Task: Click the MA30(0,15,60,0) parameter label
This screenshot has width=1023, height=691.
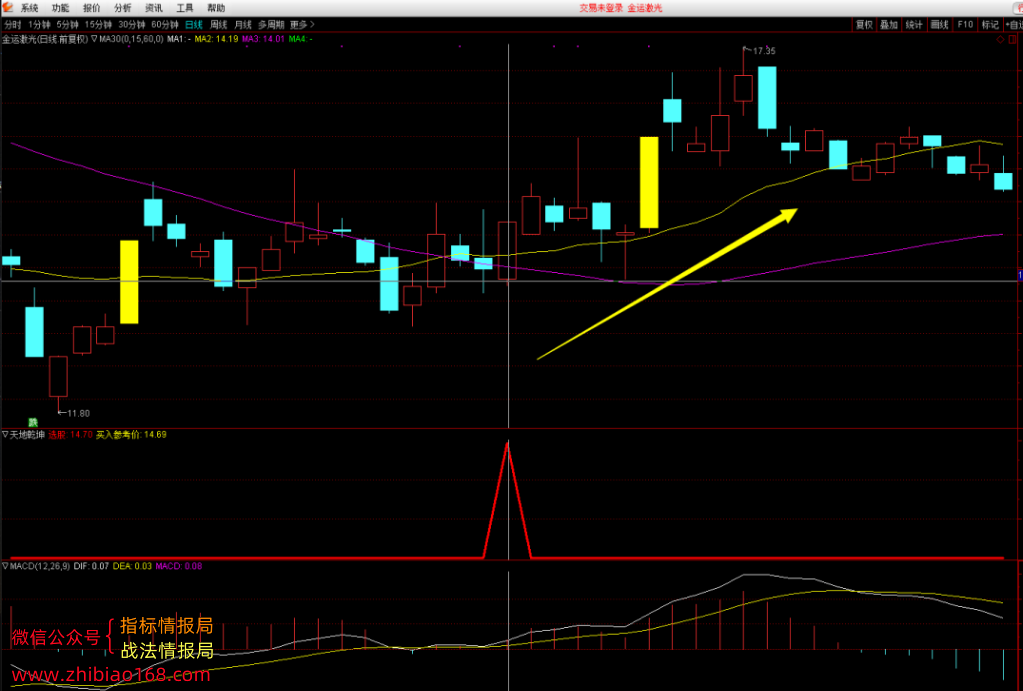Action: pos(131,39)
